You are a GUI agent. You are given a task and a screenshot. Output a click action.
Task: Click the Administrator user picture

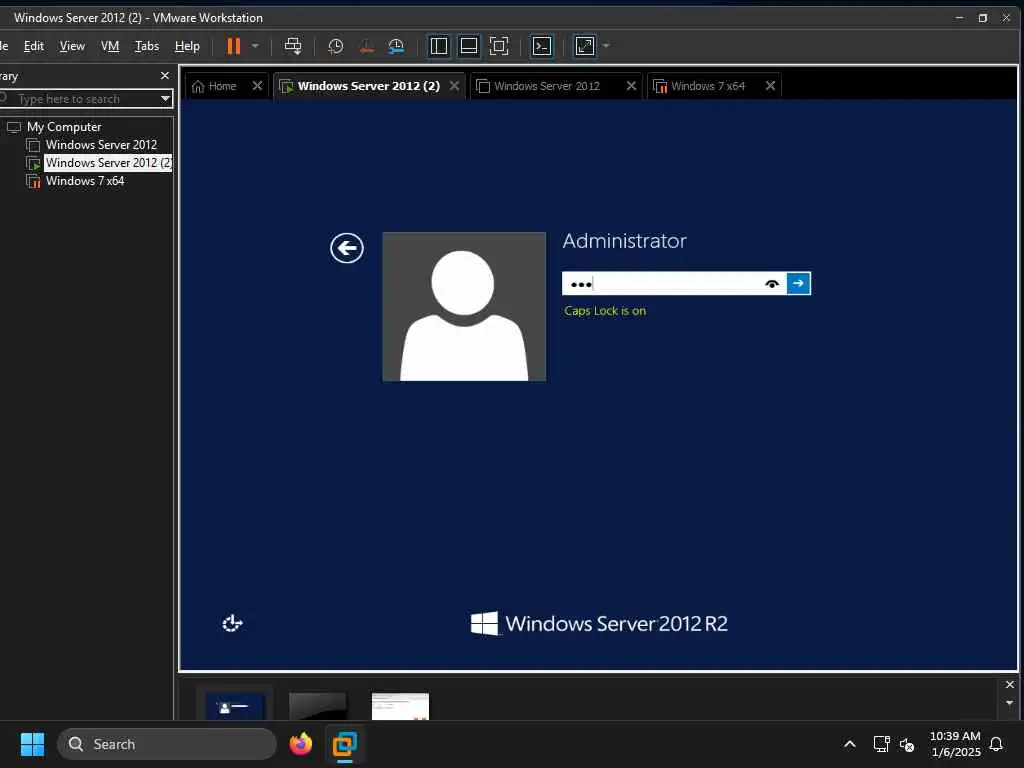point(464,306)
